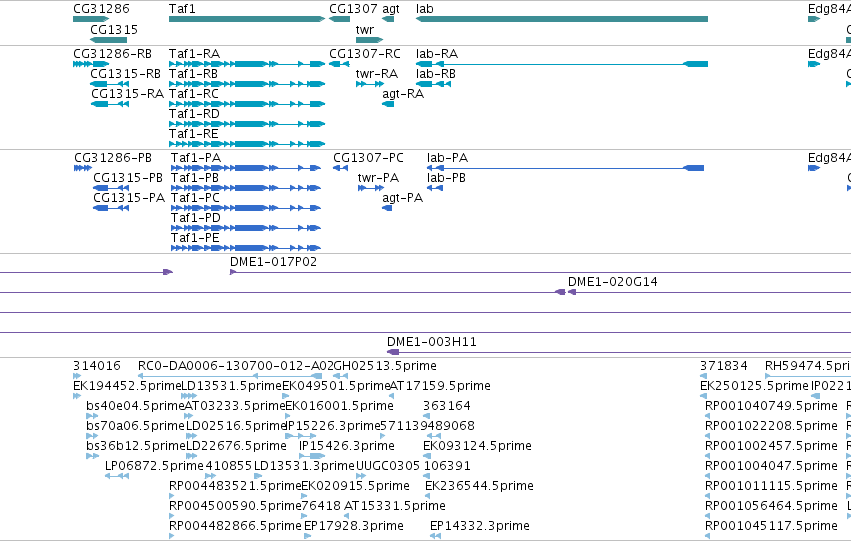
Task: Click the CG1307-PC protein label
Action: (369, 158)
